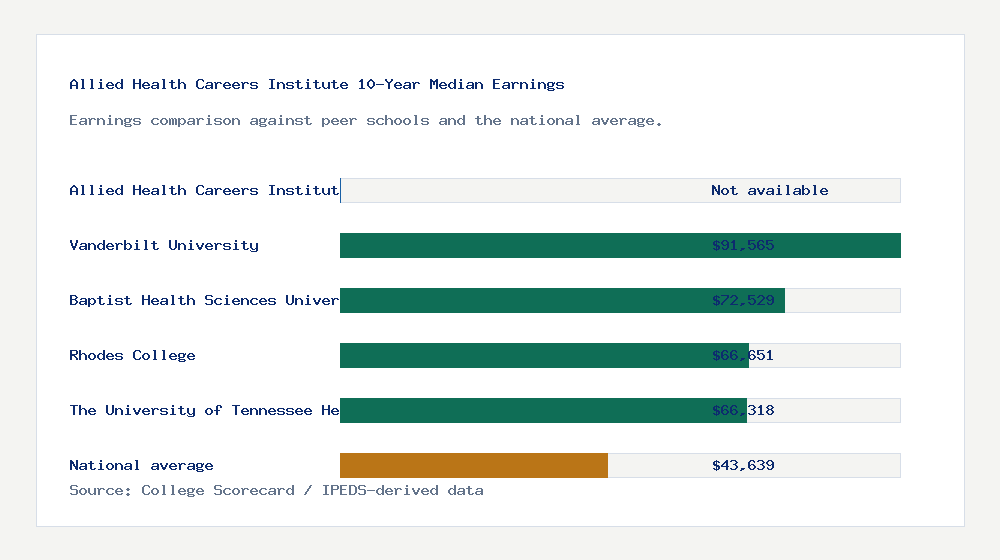
Task: Click the 'Not available' value
Action: (770, 190)
